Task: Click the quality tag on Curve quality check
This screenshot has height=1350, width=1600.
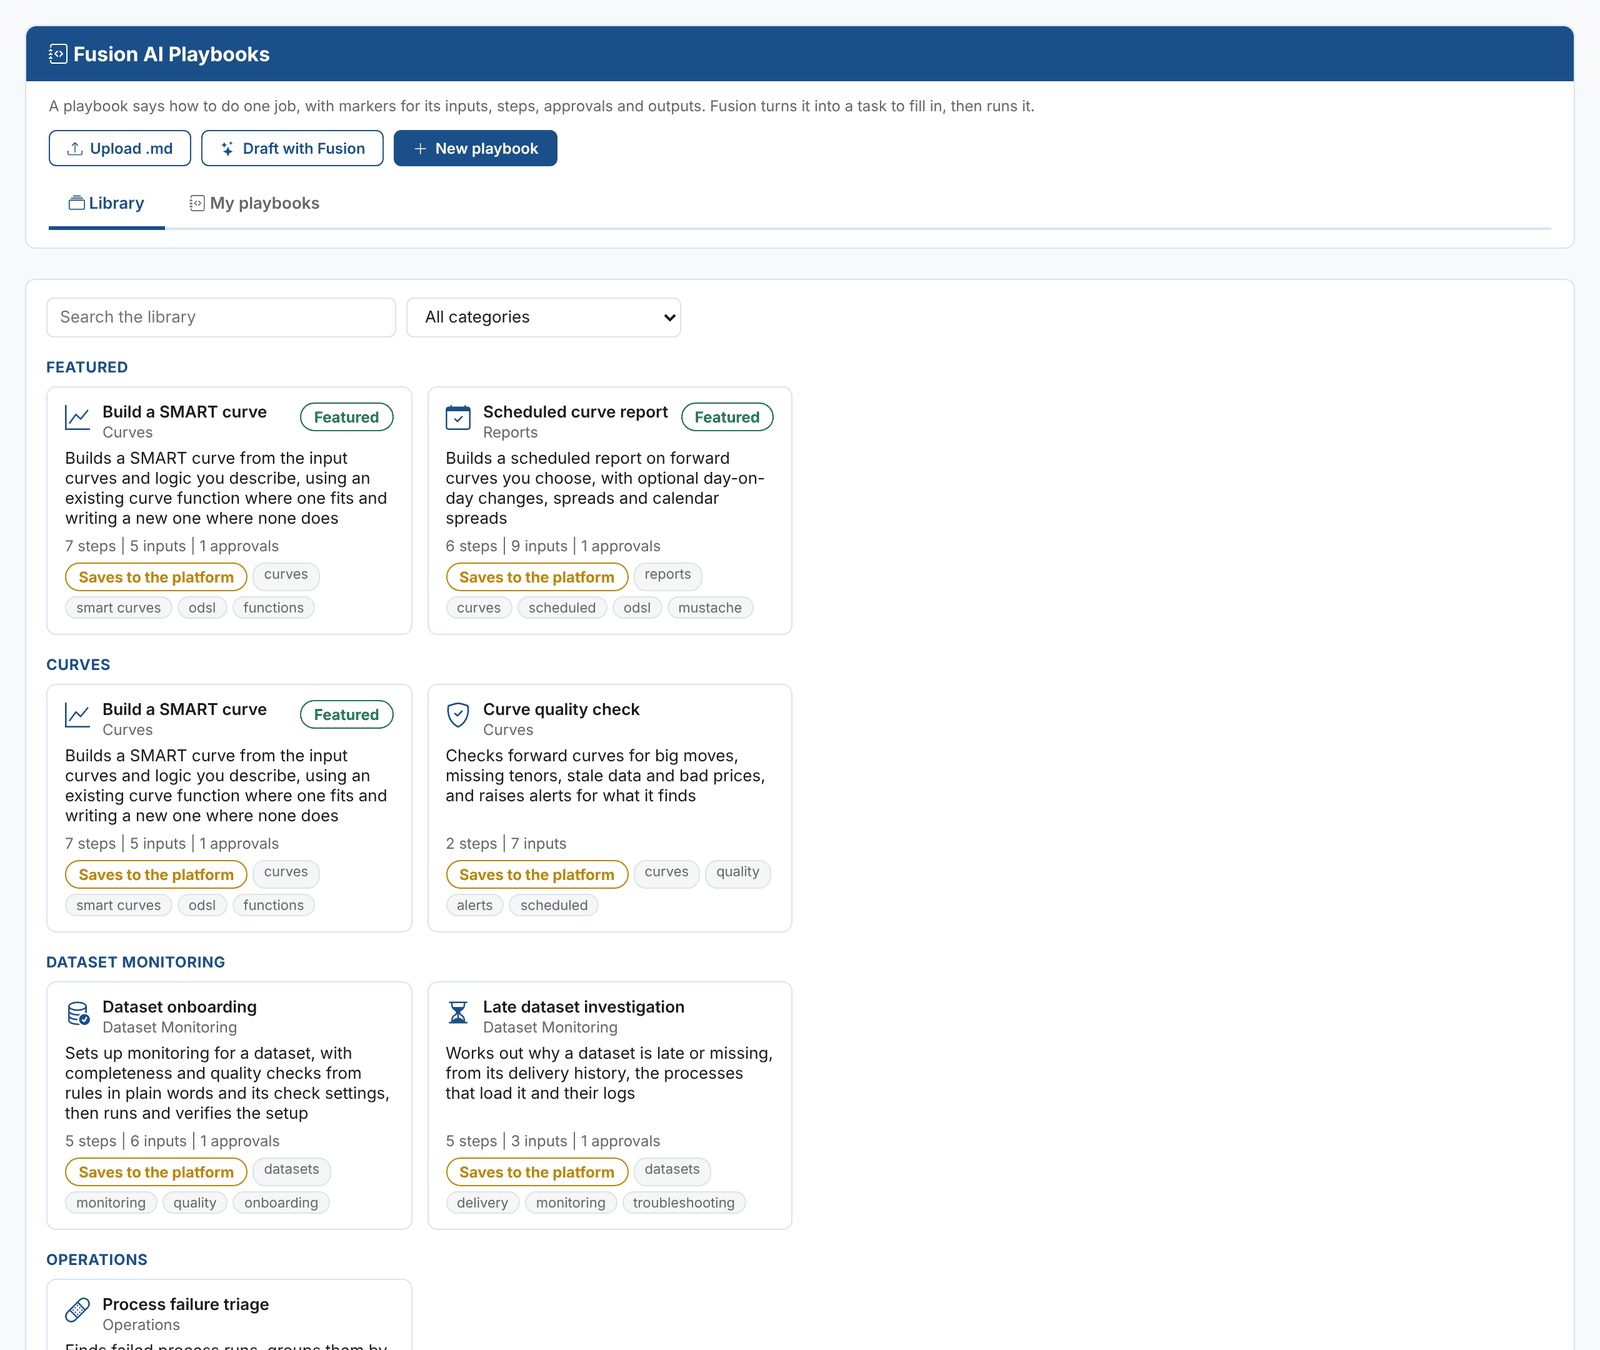Action: tap(738, 872)
